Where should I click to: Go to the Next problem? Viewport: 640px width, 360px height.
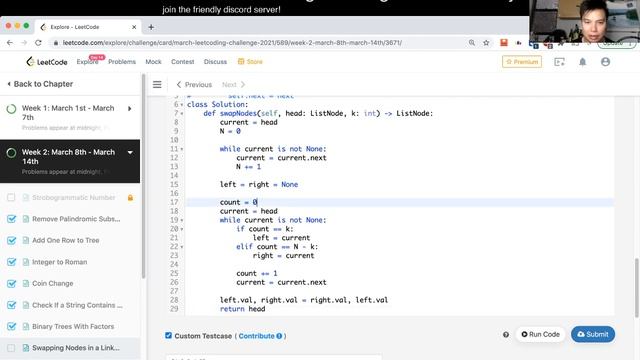(233, 84)
